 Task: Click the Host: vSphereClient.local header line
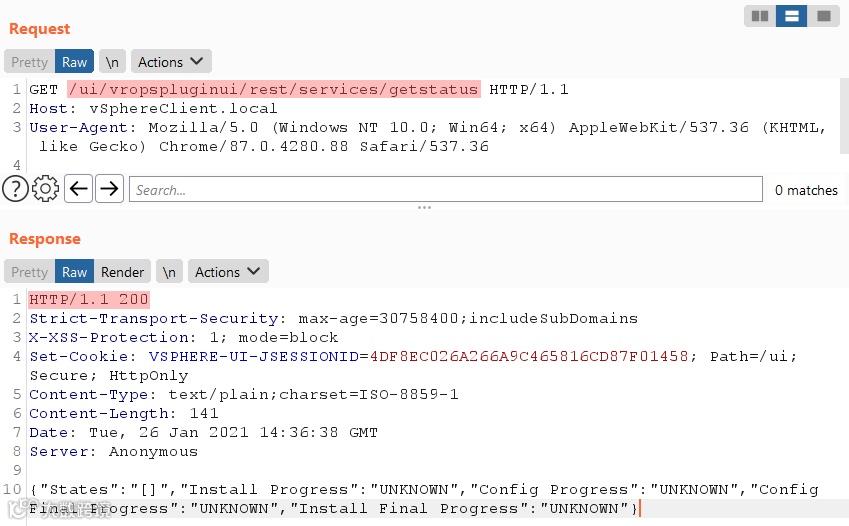(153, 108)
